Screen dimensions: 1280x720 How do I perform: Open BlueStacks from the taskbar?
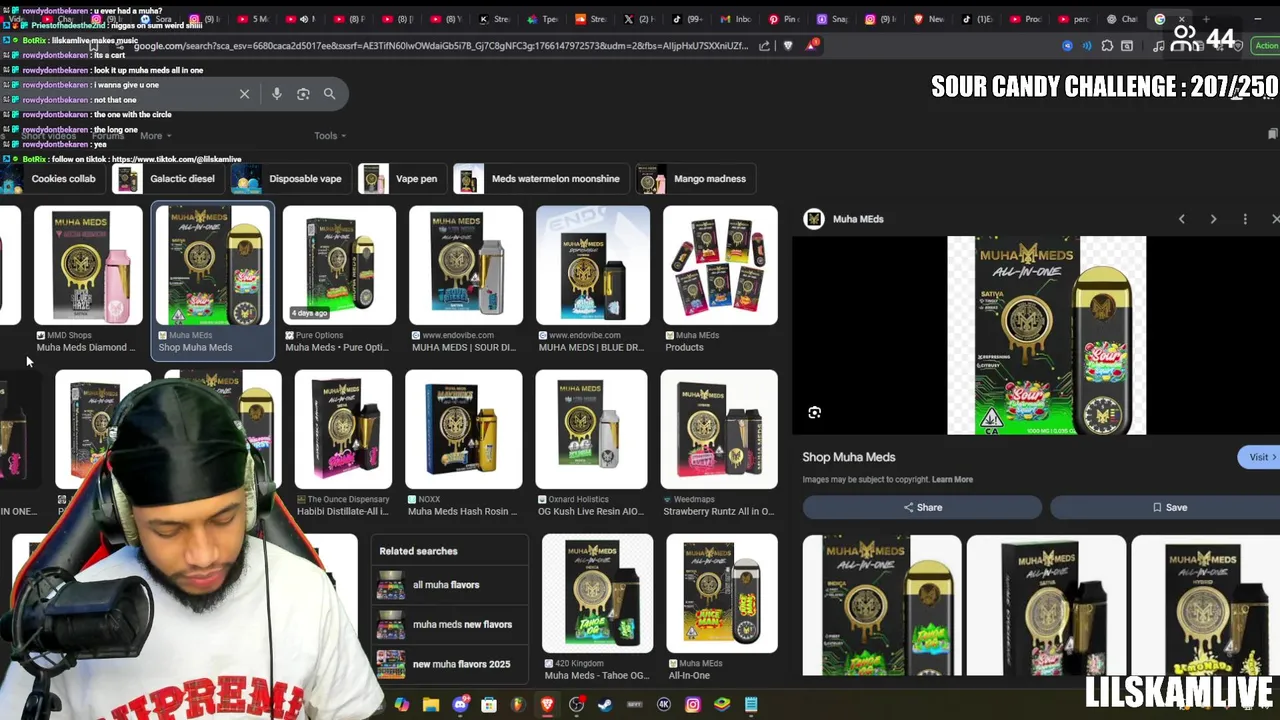pos(721,705)
